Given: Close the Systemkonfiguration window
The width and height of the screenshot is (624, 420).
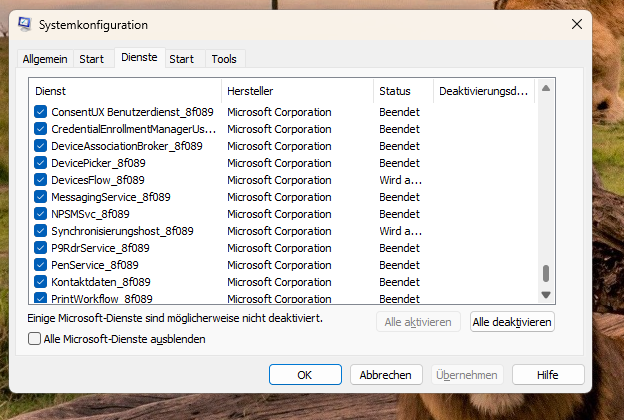Looking at the screenshot, I should (x=577, y=24).
